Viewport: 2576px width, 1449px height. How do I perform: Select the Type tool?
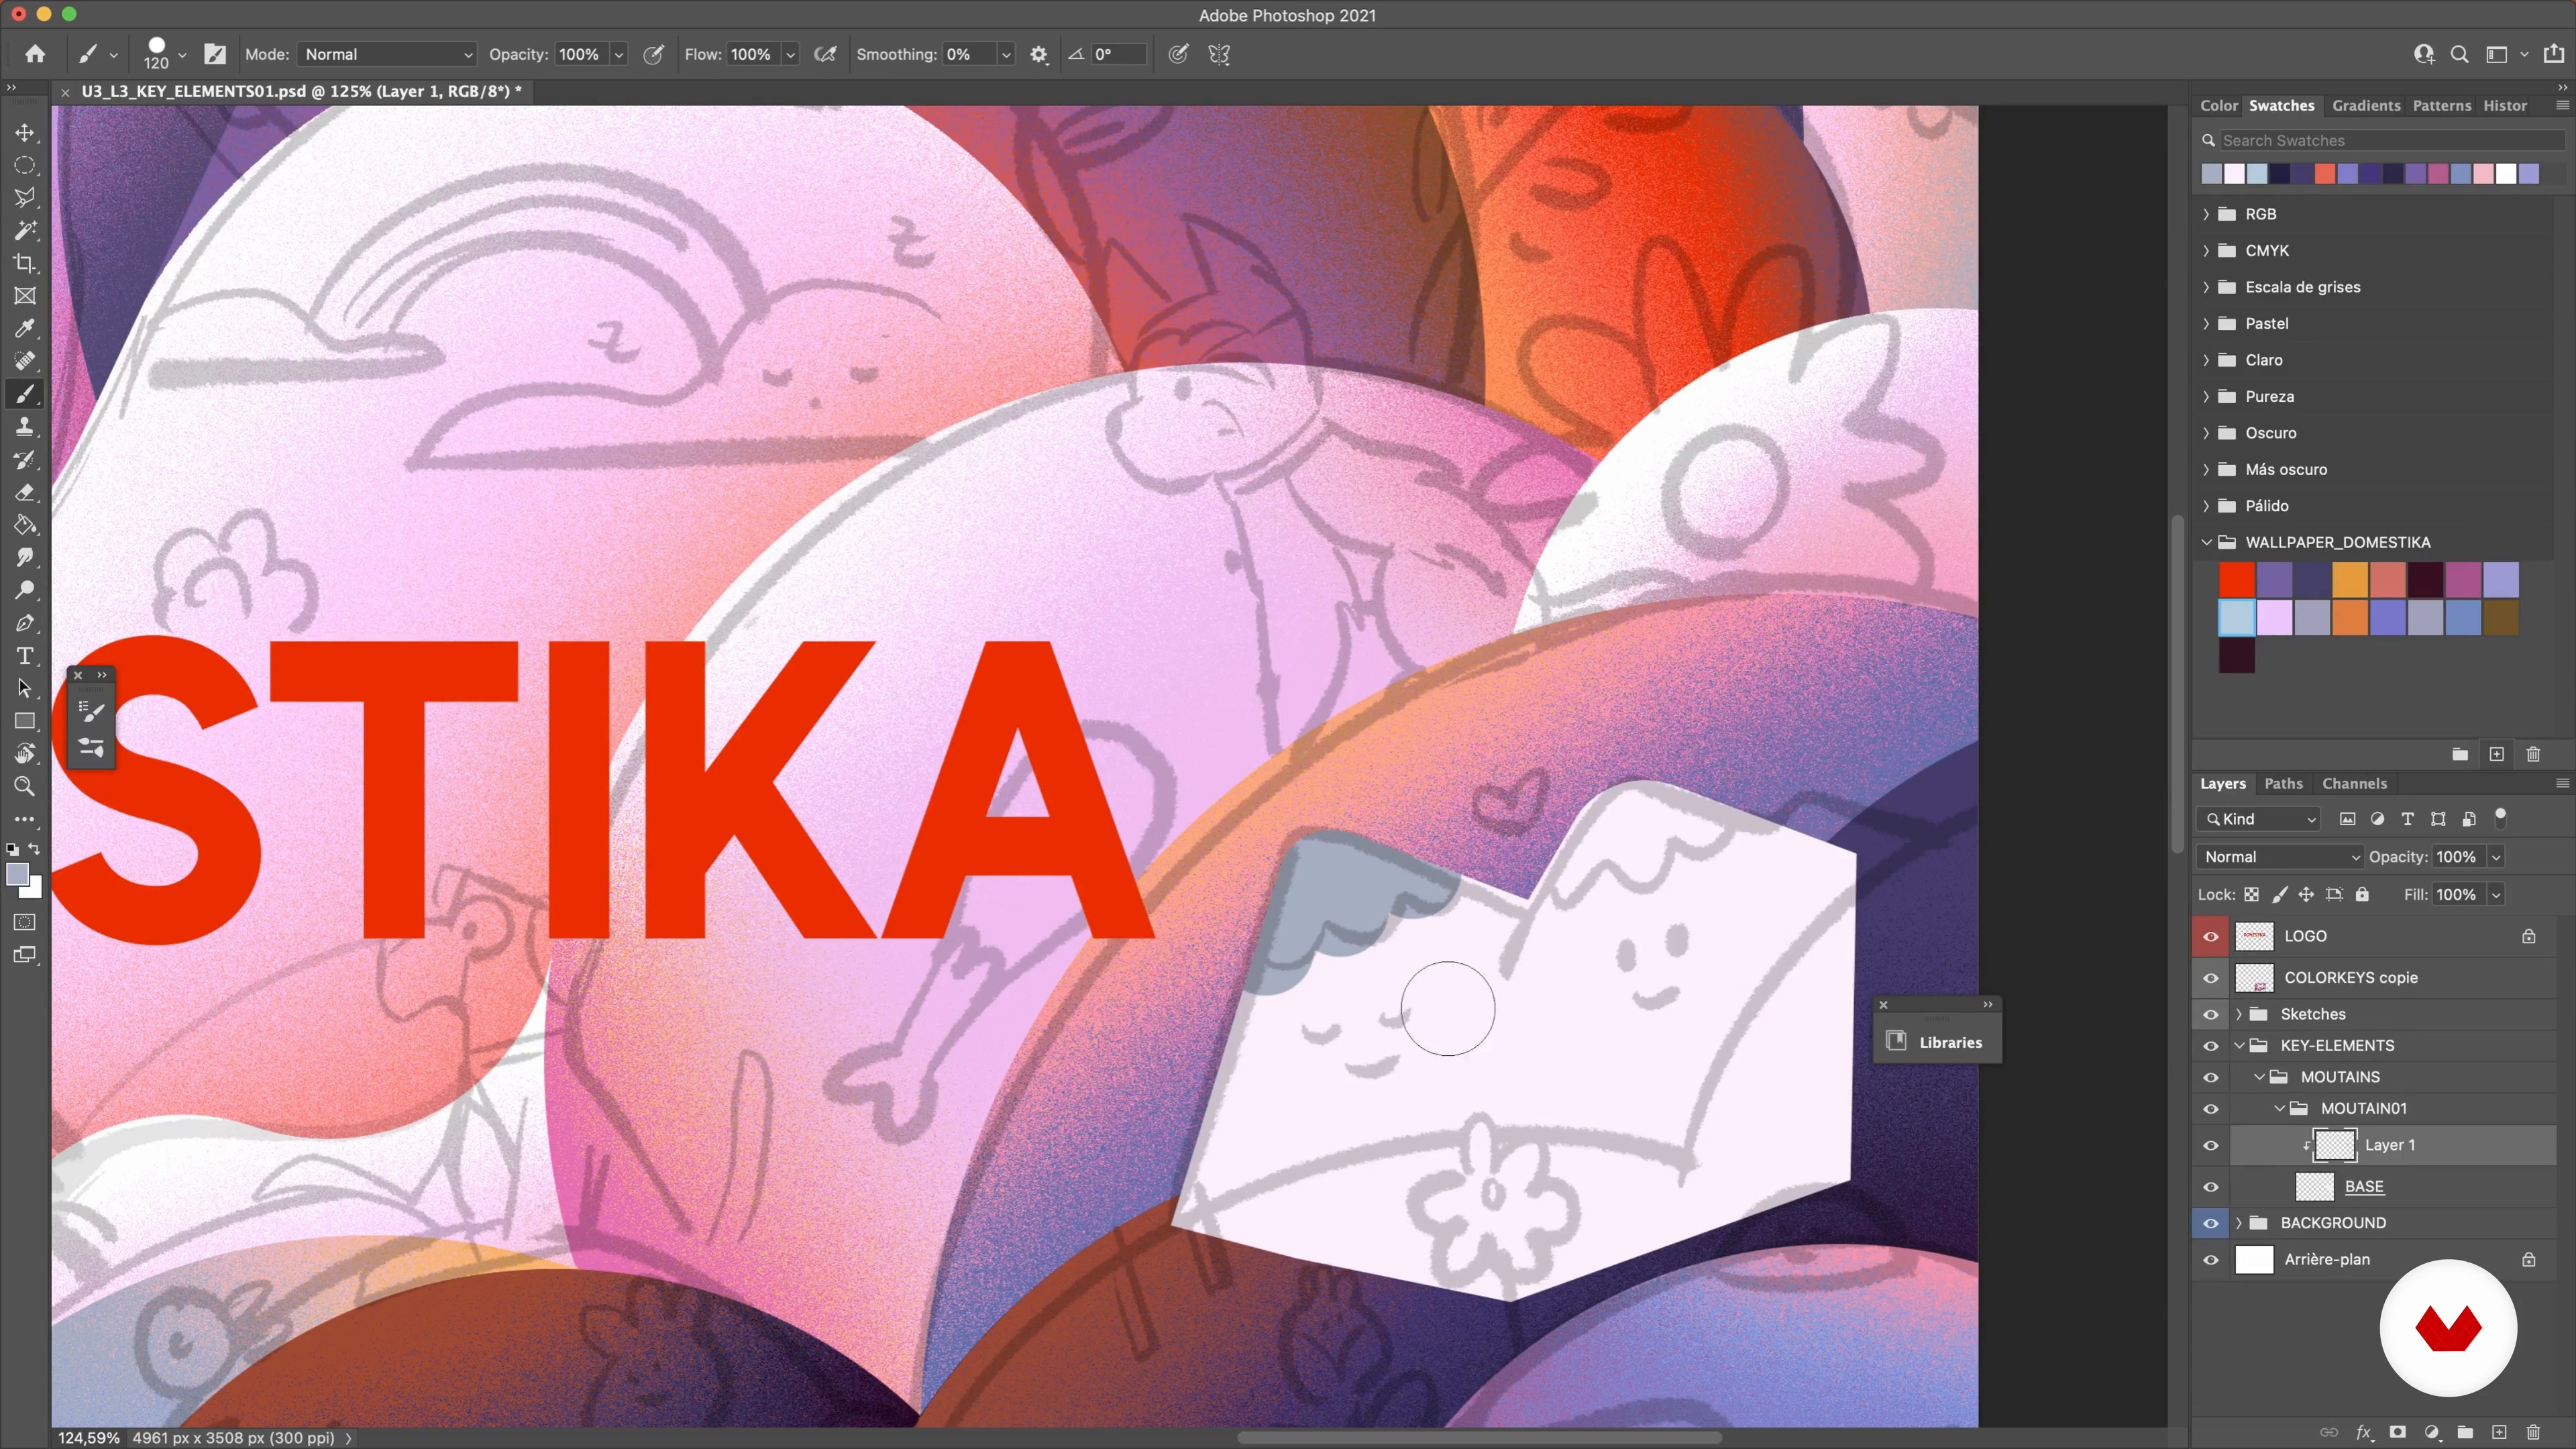[24, 656]
